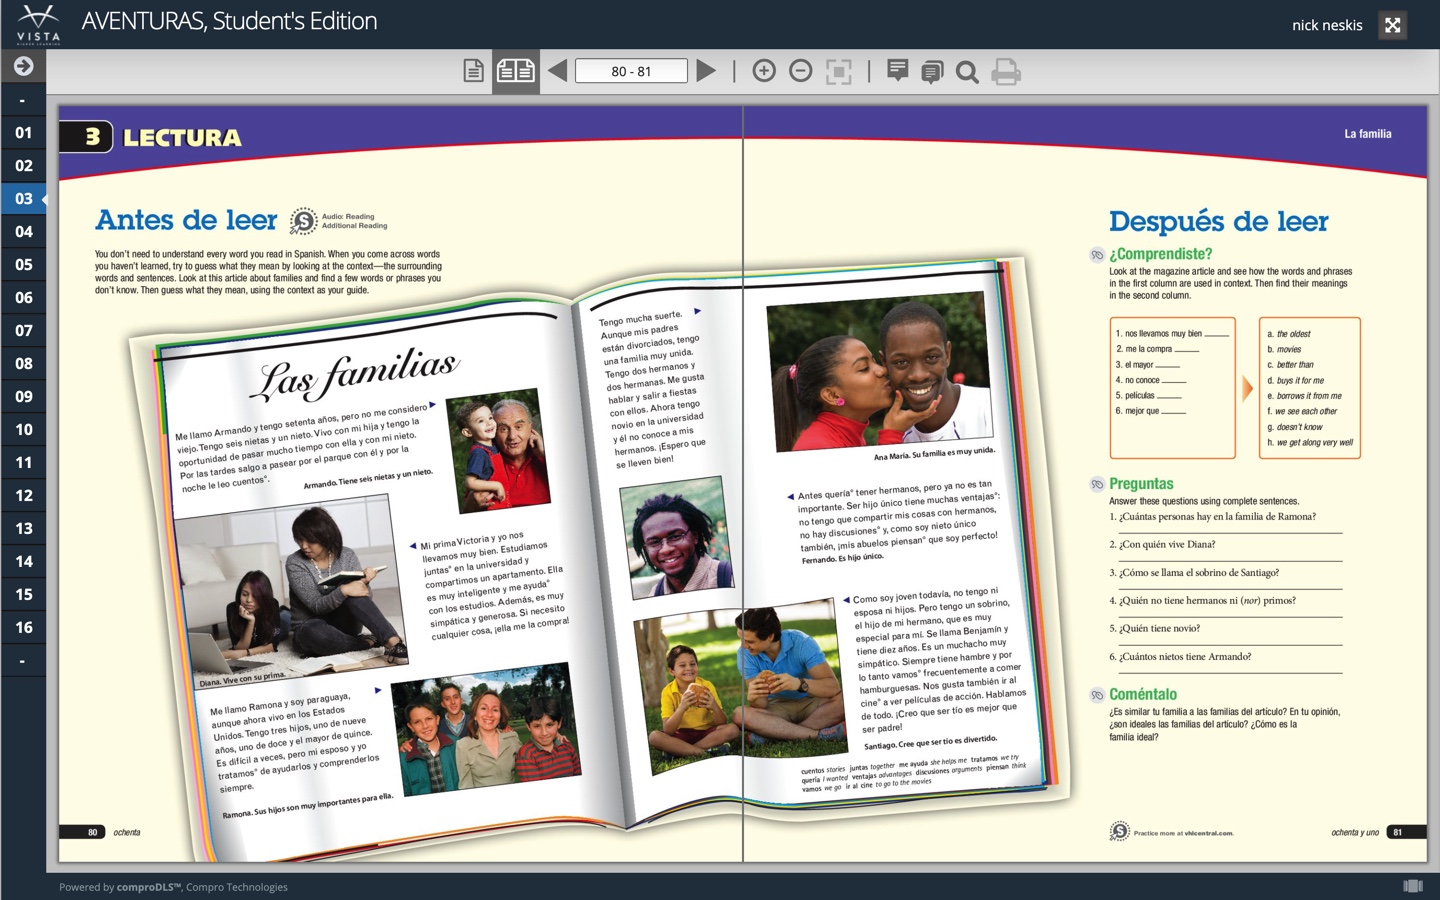Open search with the magnifier icon

point(967,72)
